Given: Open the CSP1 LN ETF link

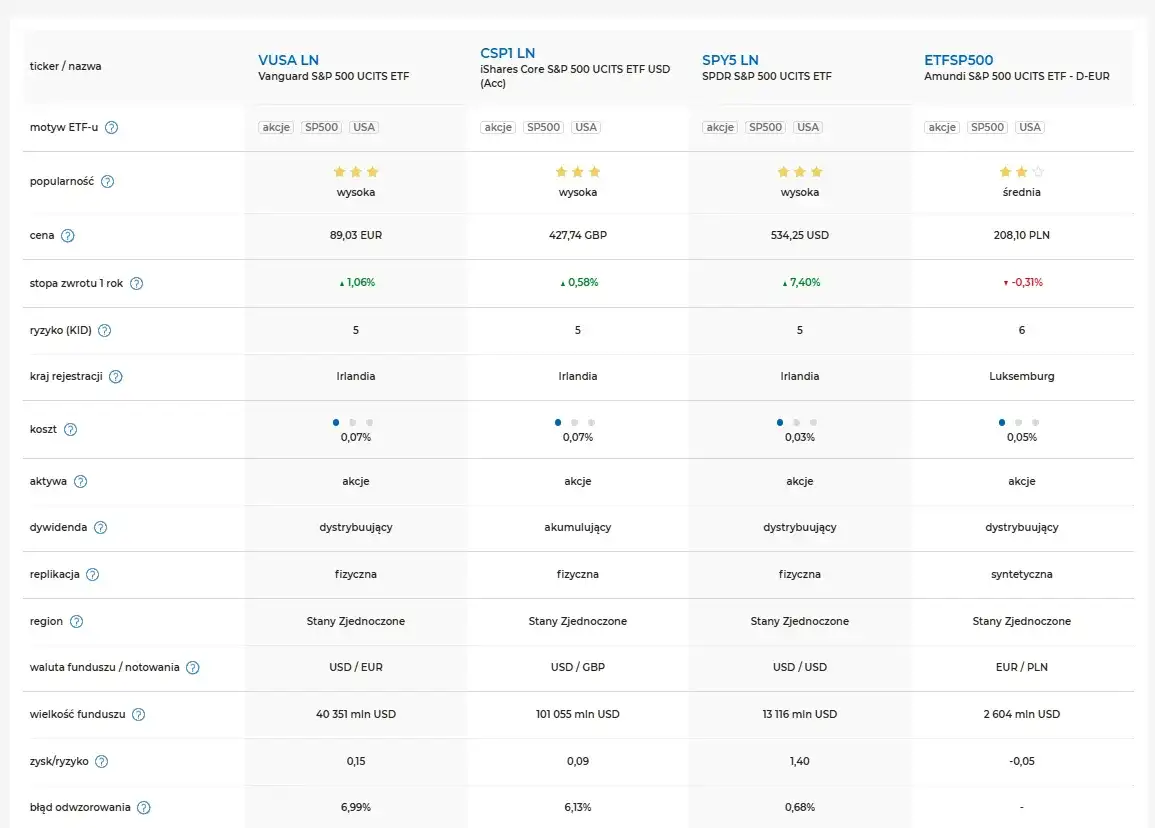Looking at the screenshot, I should (507, 53).
